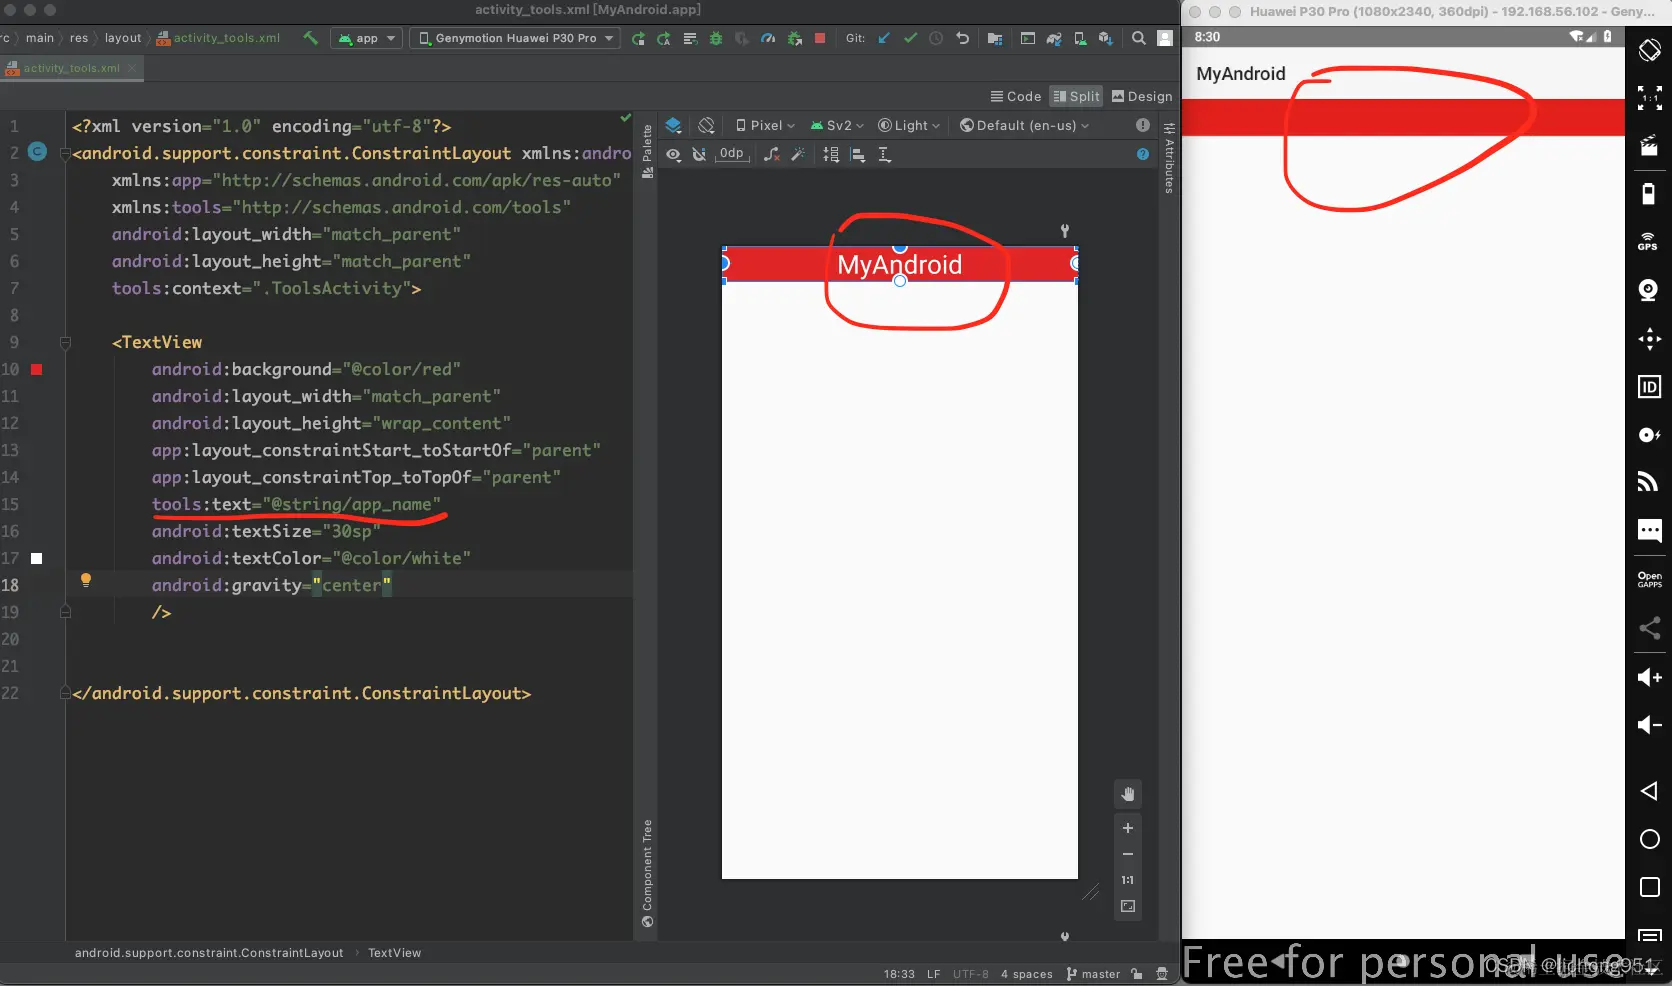
Task: Click the clear constraints icon
Action: pos(772,154)
